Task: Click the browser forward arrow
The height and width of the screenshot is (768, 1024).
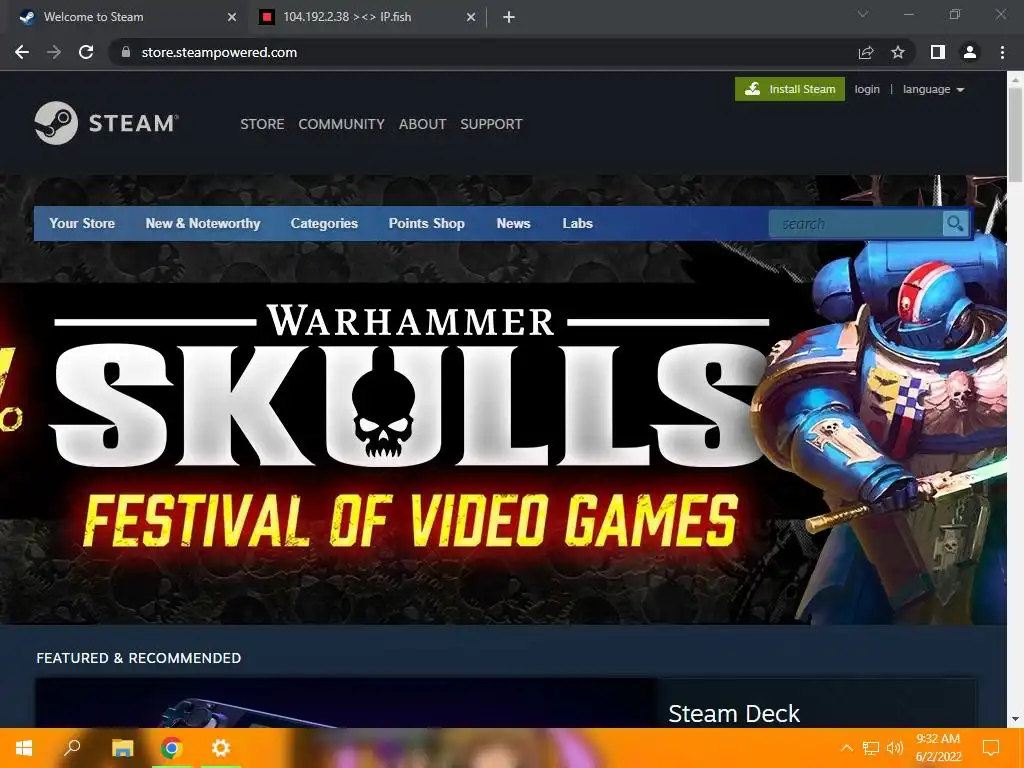Action: pos(54,52)
